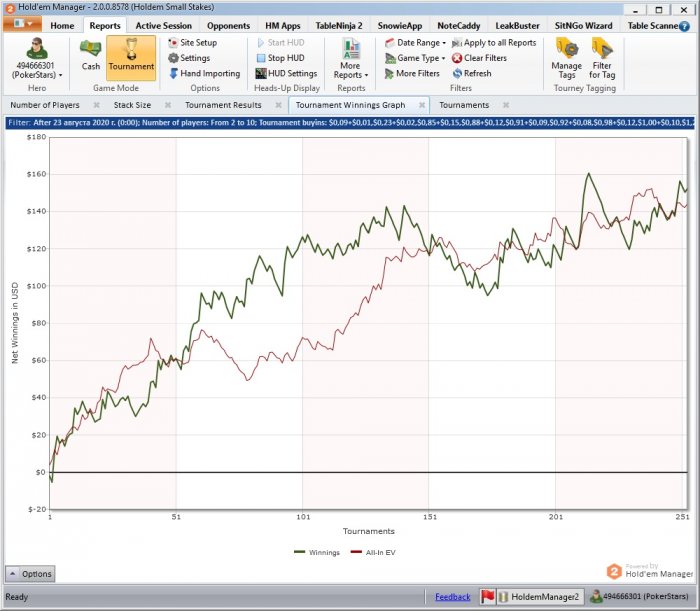Image resolution: width=700 pixels, height=611 pixels.
Task: Apply filters to all reports
Action: click(494, 43)
